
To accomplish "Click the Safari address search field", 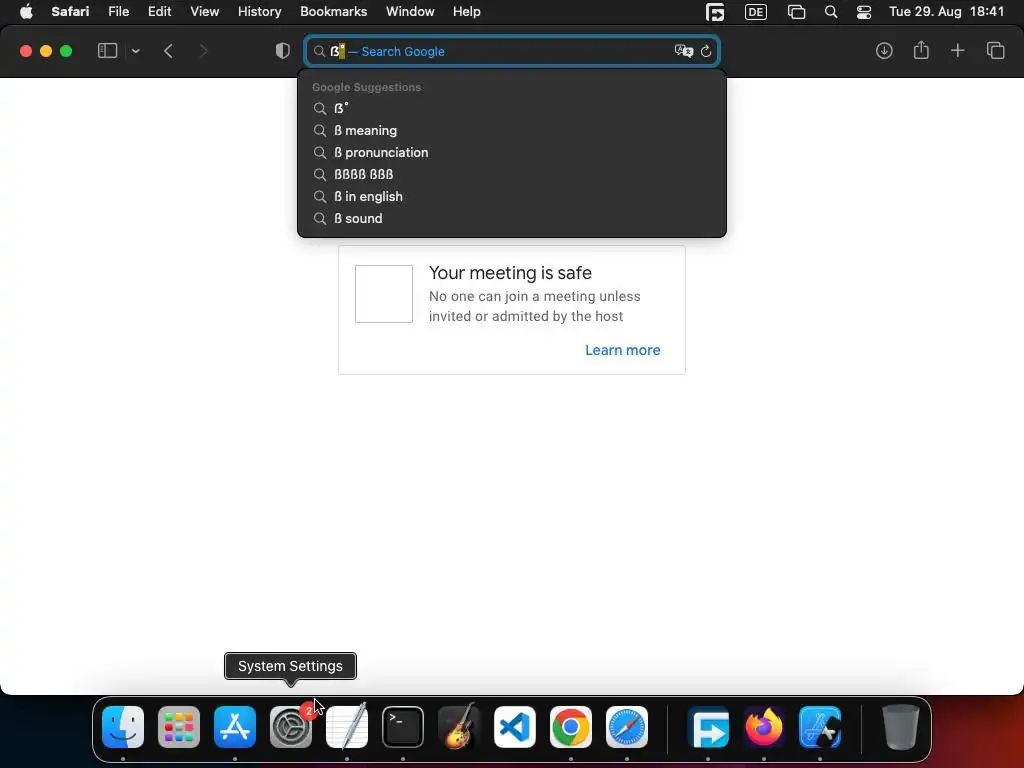I will 512,51.
